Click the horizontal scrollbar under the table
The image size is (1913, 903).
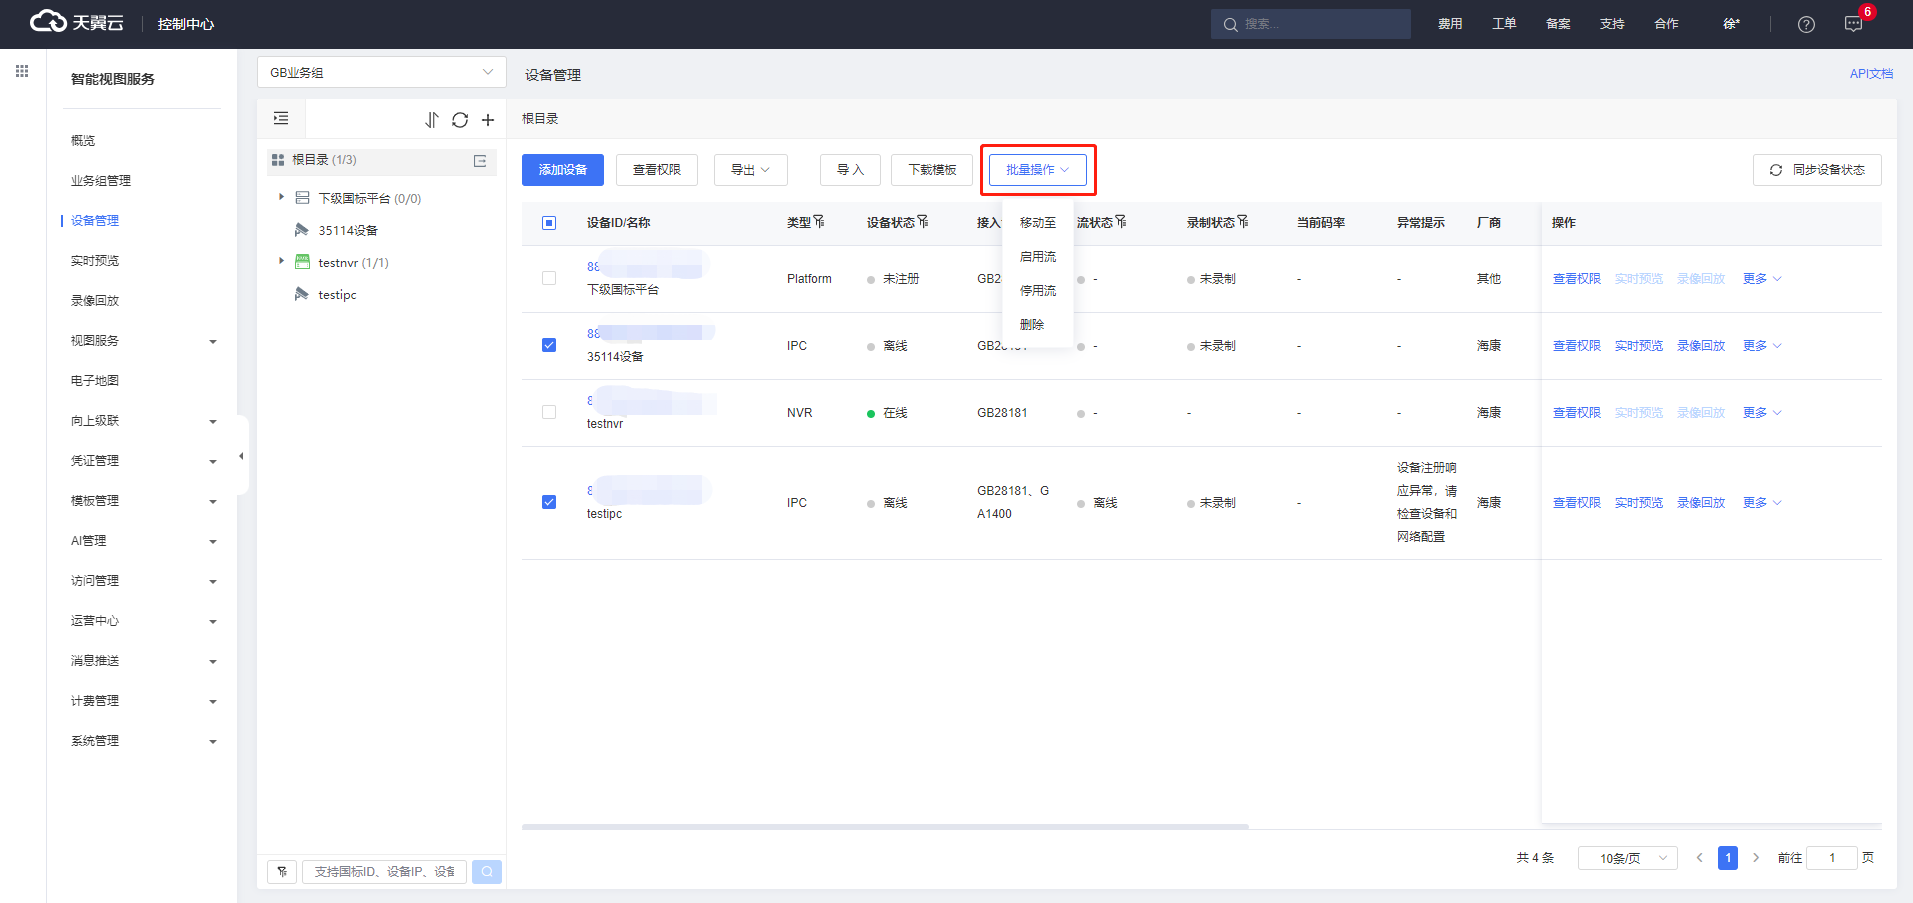pyautogui.click(x=885, y=827)
